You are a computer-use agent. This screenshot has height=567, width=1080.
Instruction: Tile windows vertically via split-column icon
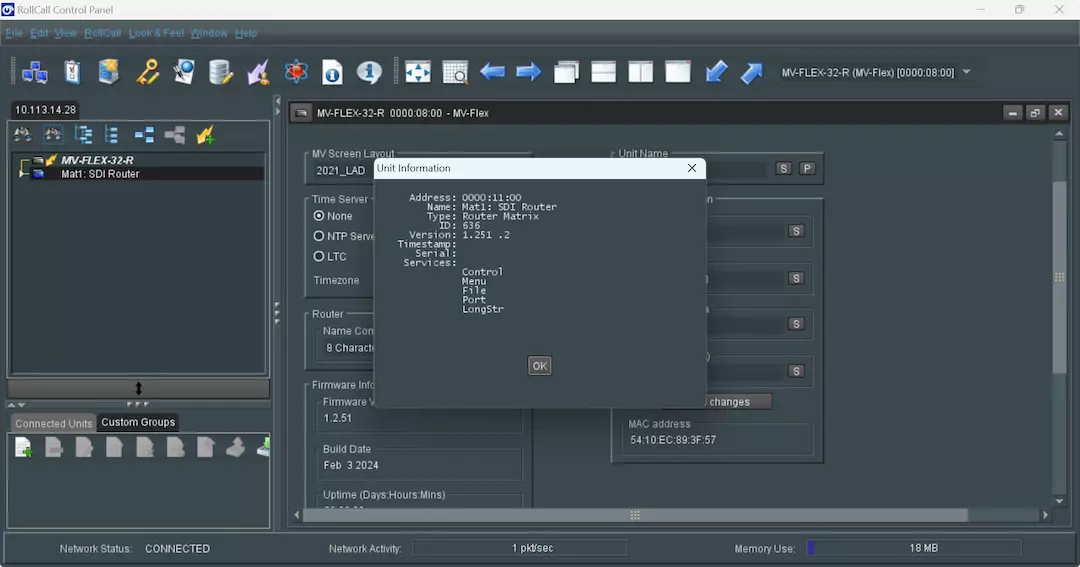pos(641,72)
